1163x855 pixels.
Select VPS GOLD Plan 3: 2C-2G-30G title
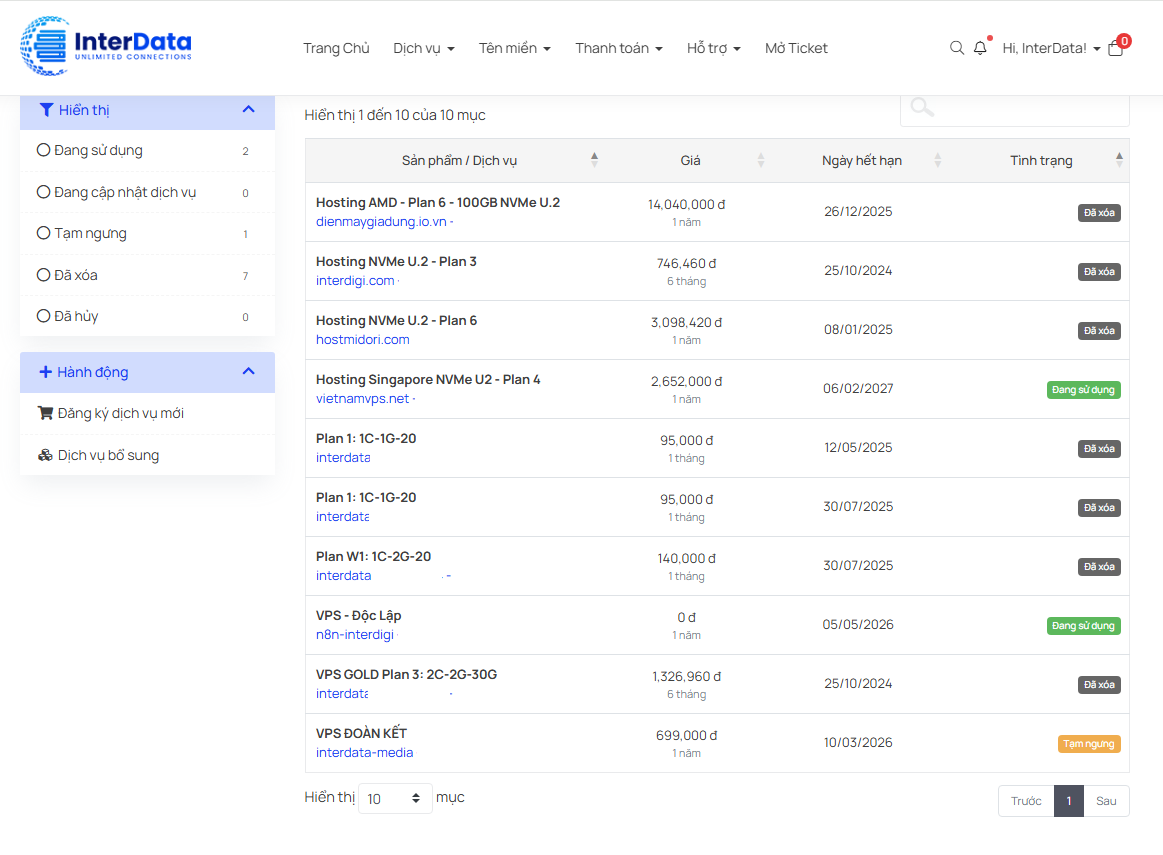(406, 674)
